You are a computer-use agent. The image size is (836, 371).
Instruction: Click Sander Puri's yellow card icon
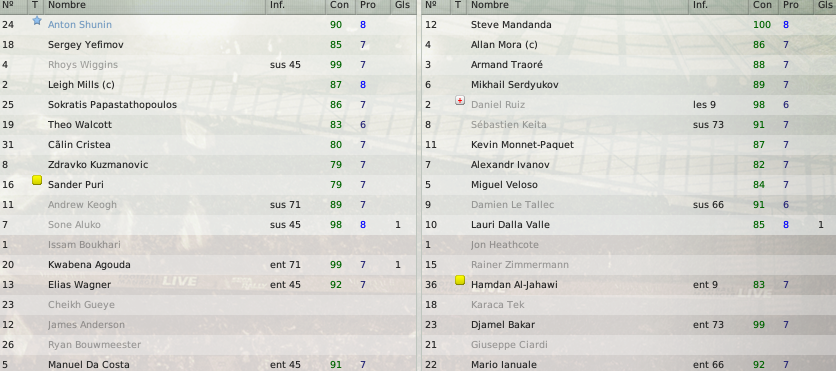tap(37, 181)
